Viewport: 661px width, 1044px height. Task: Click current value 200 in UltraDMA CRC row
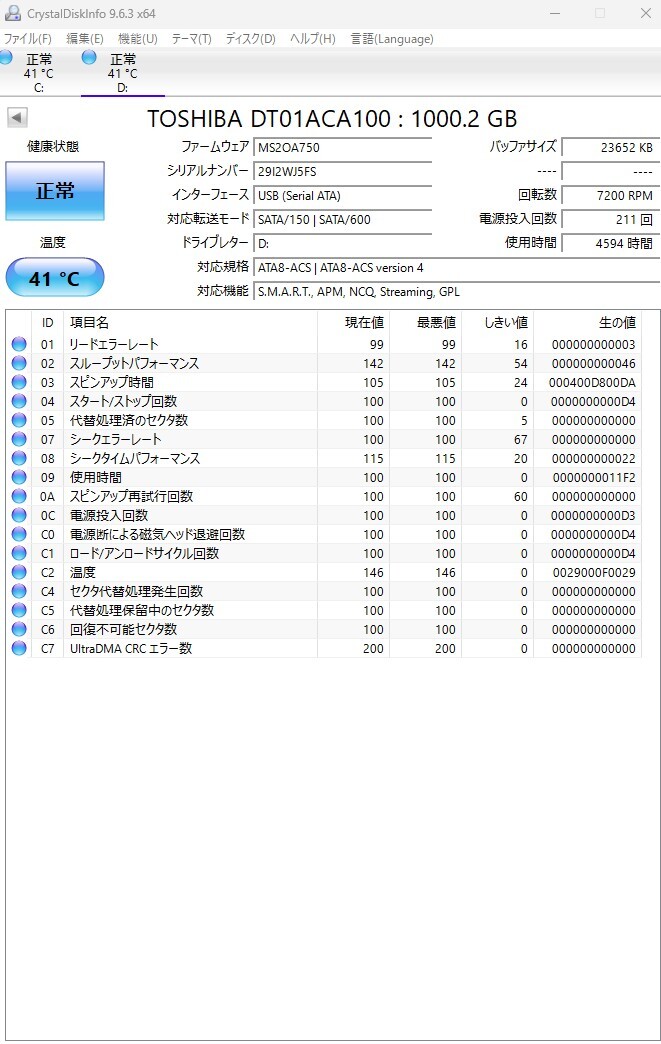tap(373, 649)
